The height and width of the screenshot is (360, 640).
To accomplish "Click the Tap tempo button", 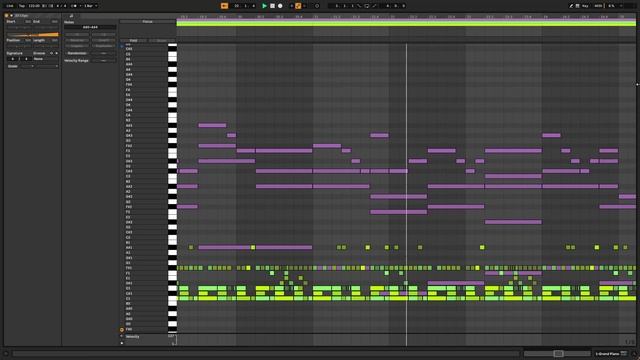I will click(x=22, y=6).
